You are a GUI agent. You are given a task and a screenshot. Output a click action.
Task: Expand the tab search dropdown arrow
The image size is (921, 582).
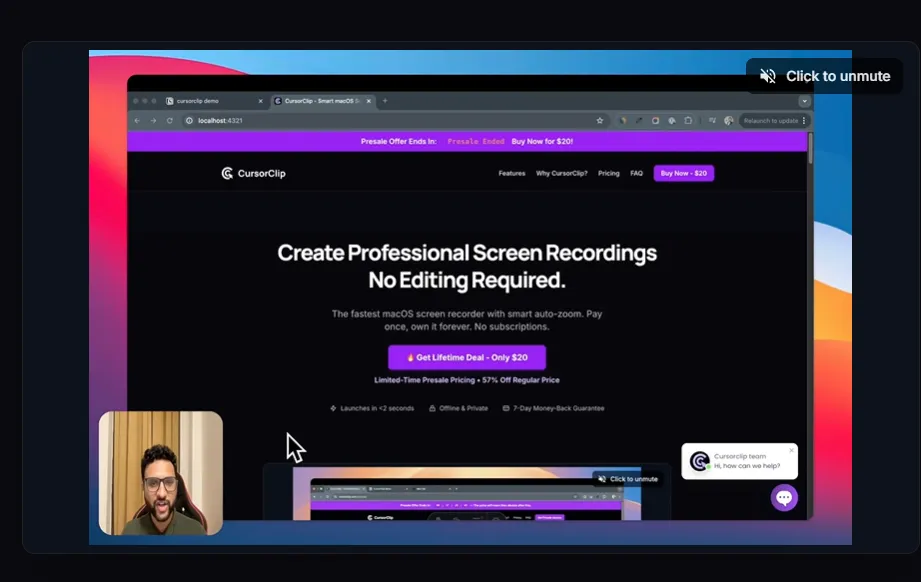(x=804, y=101)
